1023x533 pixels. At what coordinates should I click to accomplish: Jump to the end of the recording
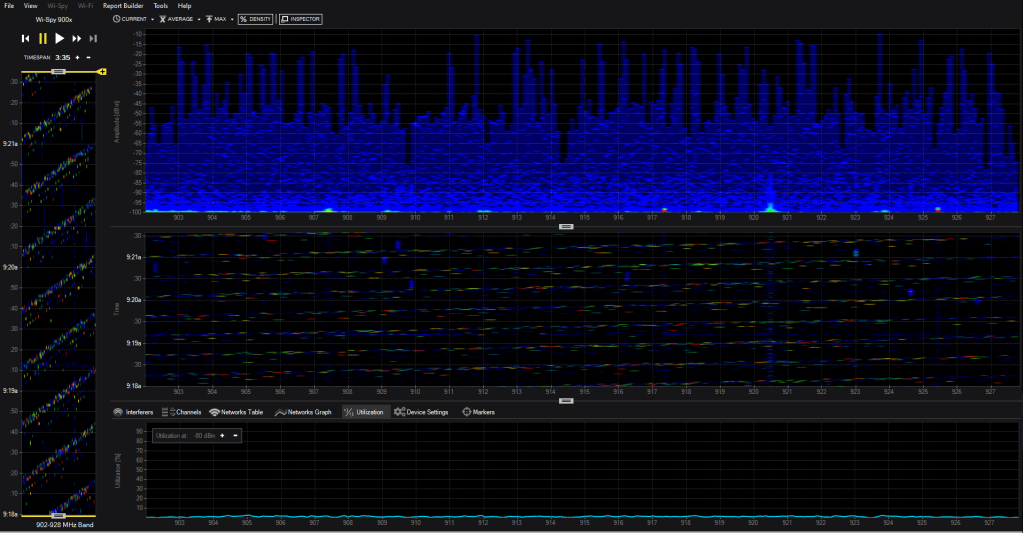[x=94, y=38]
